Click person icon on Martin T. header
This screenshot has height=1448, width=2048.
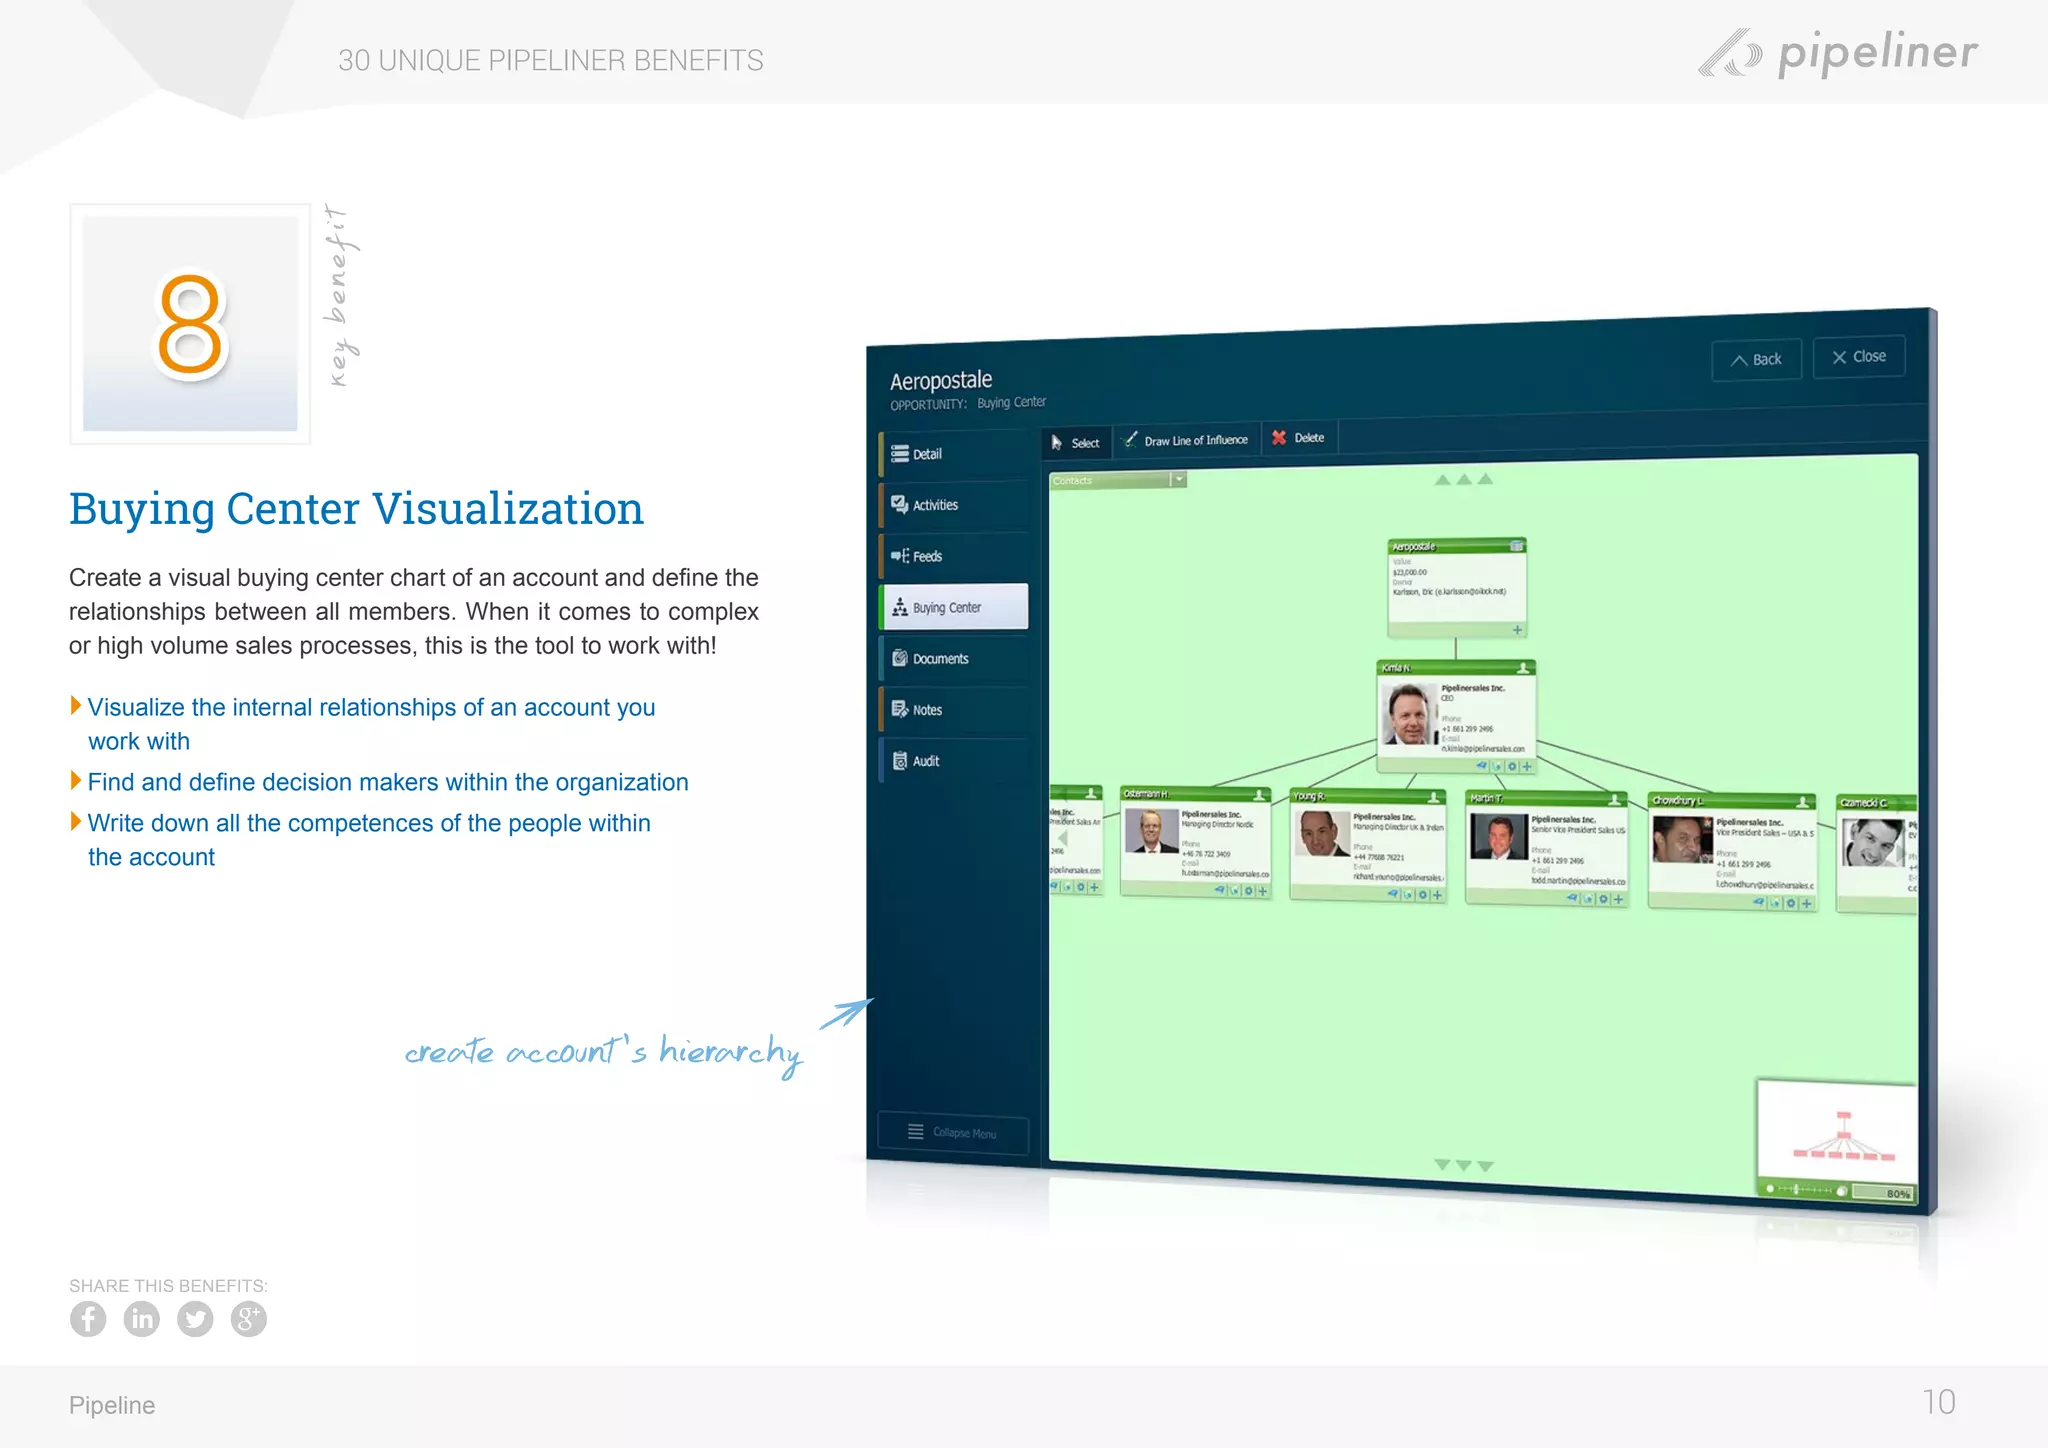point(1614,800)
